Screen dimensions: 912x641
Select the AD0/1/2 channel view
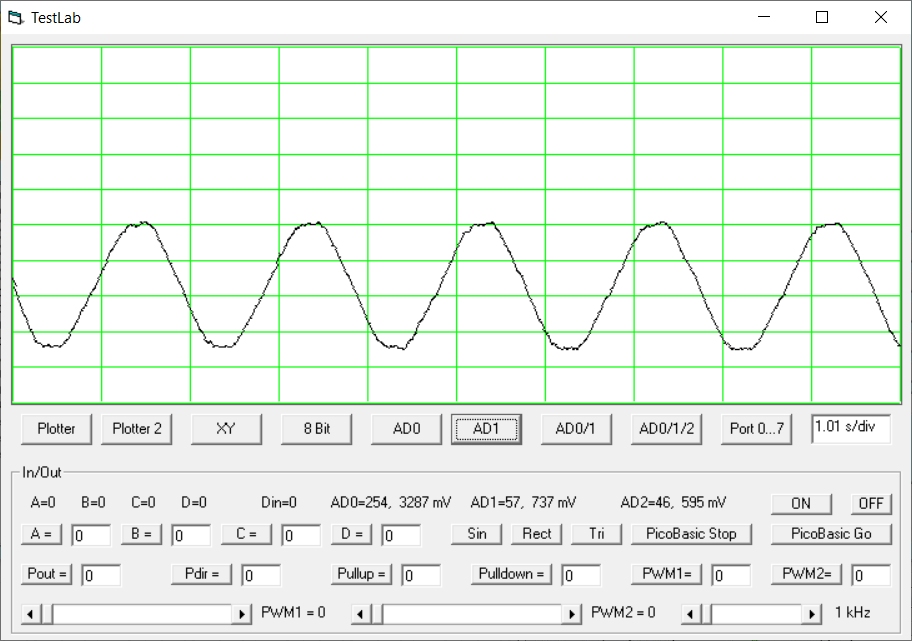666,428
